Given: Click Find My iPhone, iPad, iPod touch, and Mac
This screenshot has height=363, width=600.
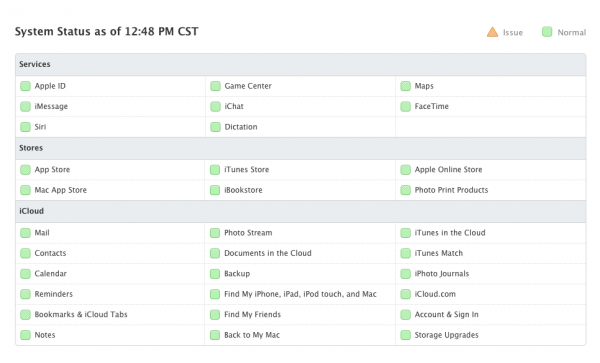Looking at the screenshot, I should 300,294.
